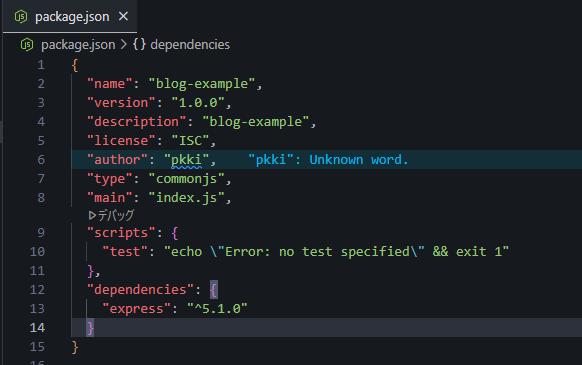
Task: Open dependencies breadcrumb item
Action: [x=190, y=45]
